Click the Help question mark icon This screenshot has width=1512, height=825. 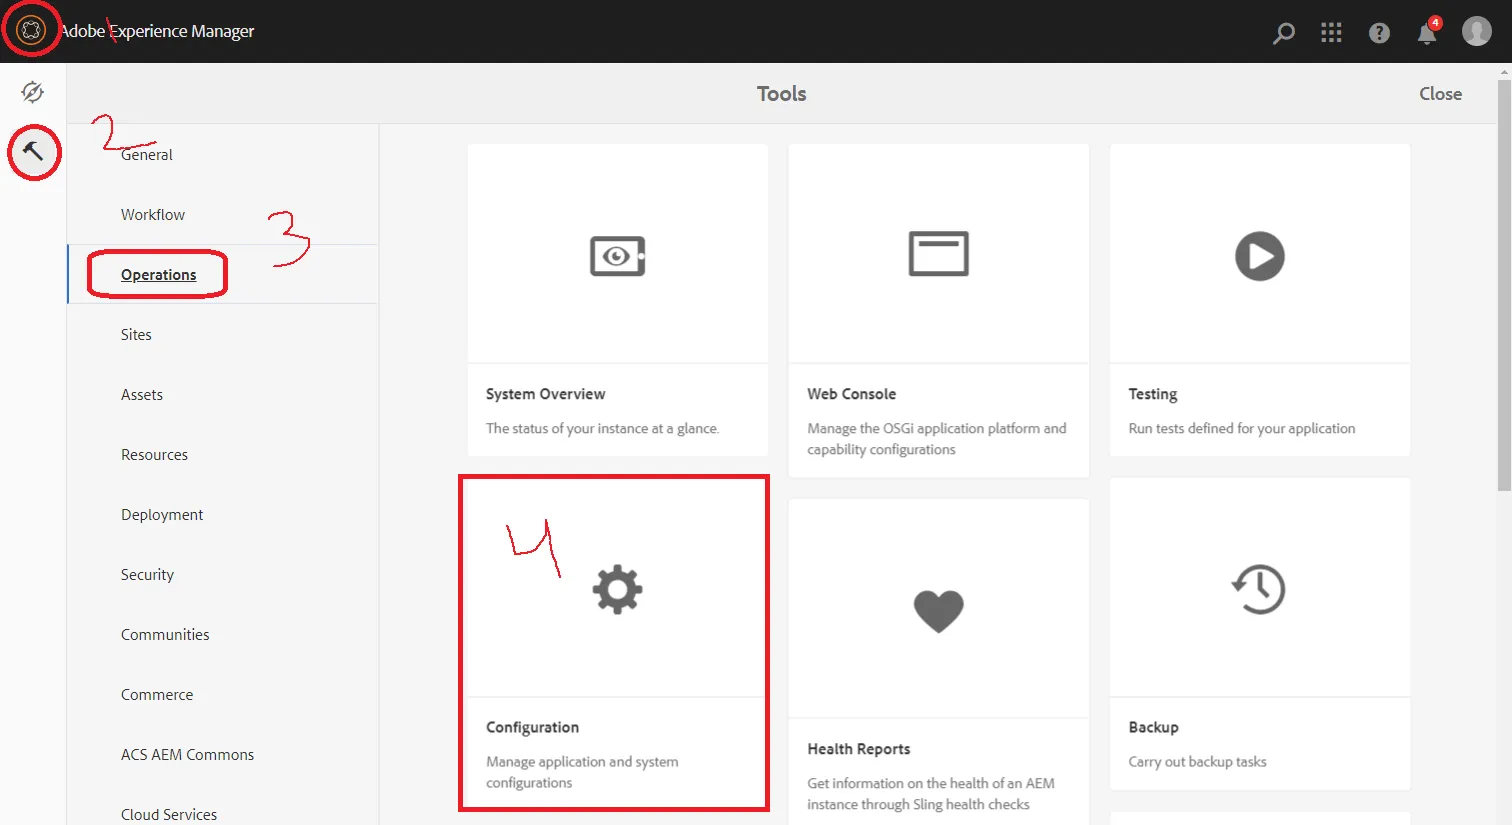tap(1379, 33)
